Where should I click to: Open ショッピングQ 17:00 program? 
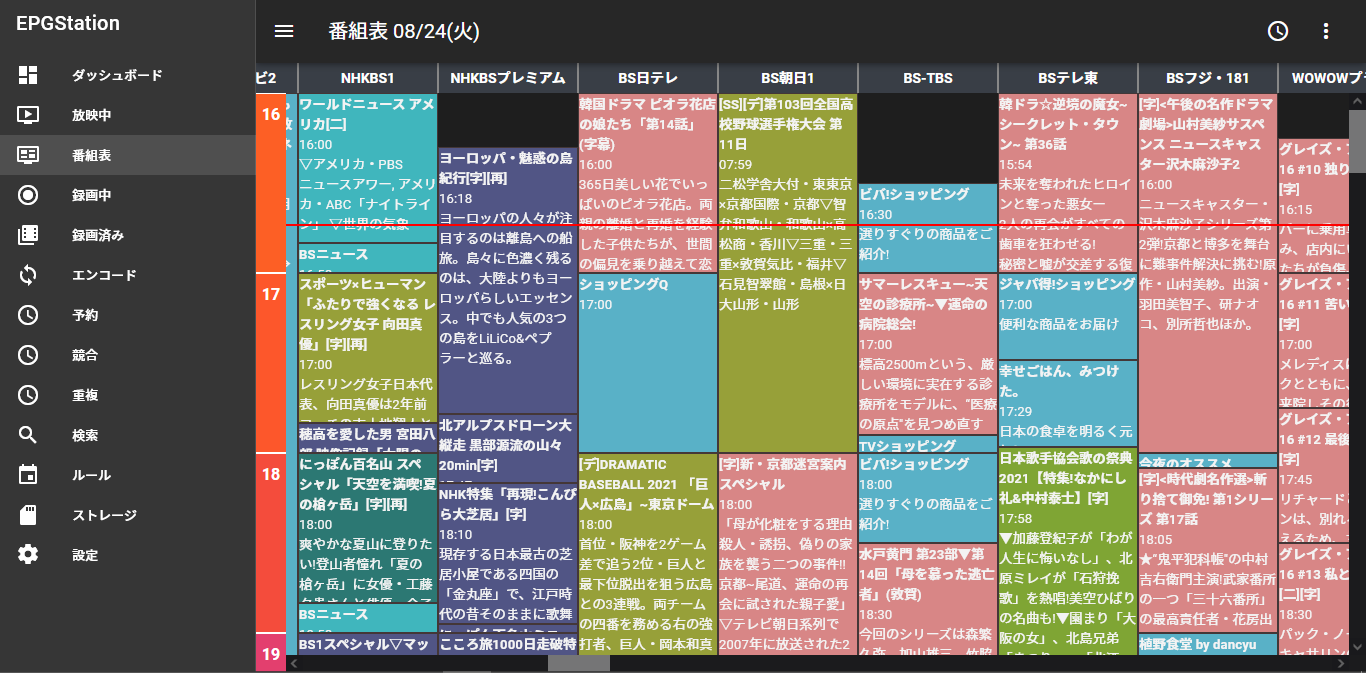(648, 363)
